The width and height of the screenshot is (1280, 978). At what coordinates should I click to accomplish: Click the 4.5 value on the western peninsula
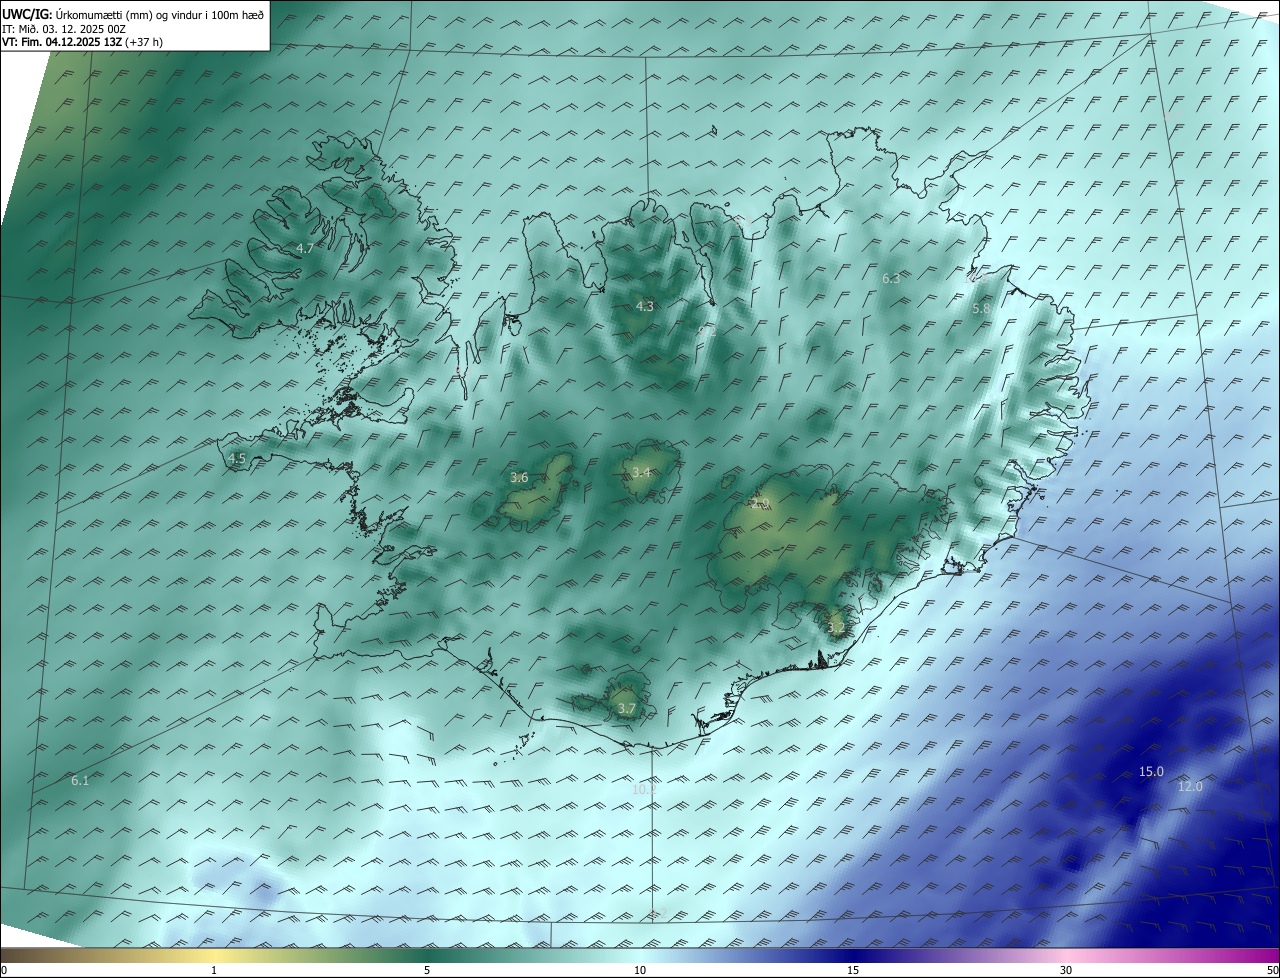237,458
